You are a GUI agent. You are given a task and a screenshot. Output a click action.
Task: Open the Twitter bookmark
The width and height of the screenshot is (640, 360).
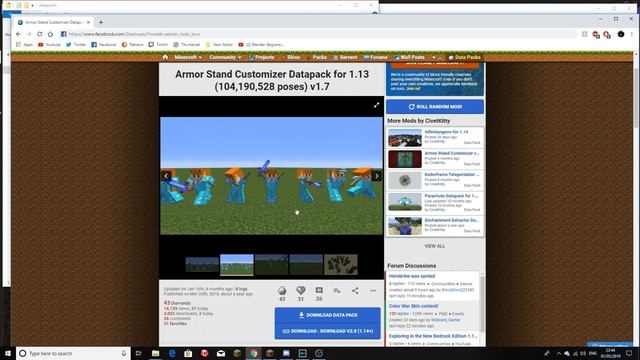pyautogui.click(x=76, y=44)
